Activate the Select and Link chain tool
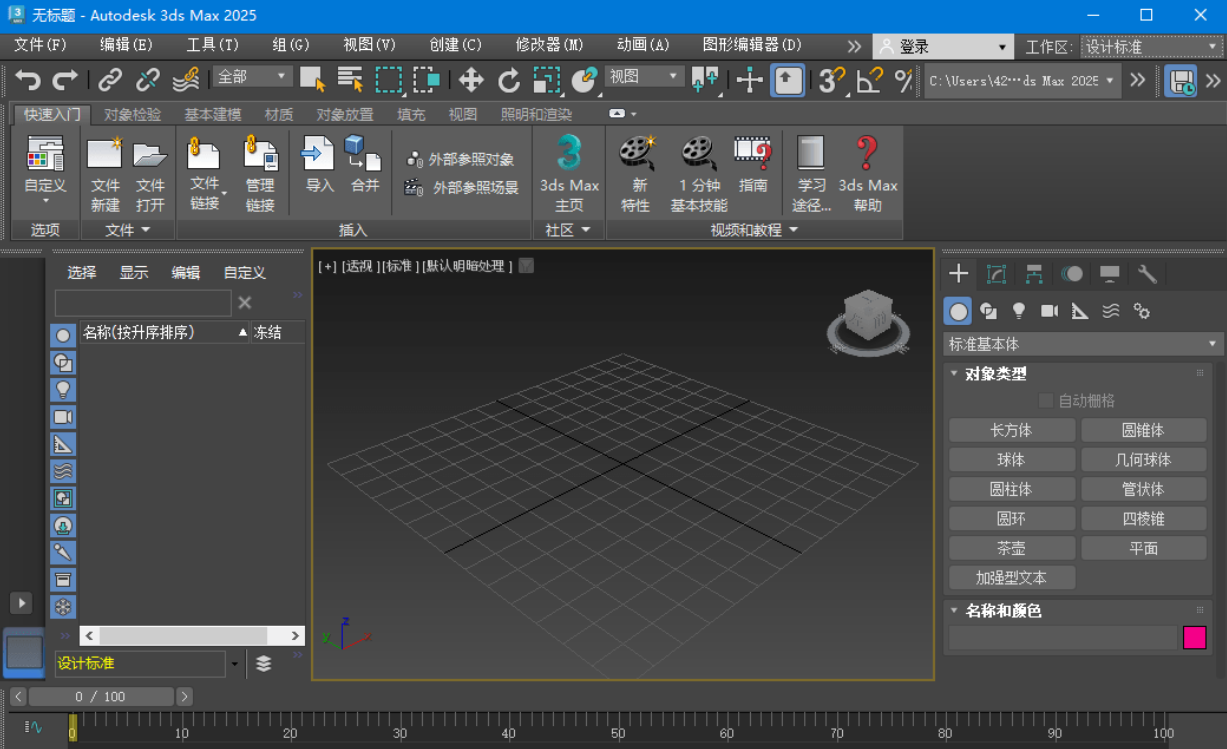The height and width of the screenshot is (749, 1227). pyautogui.click(x=109, y=80)
